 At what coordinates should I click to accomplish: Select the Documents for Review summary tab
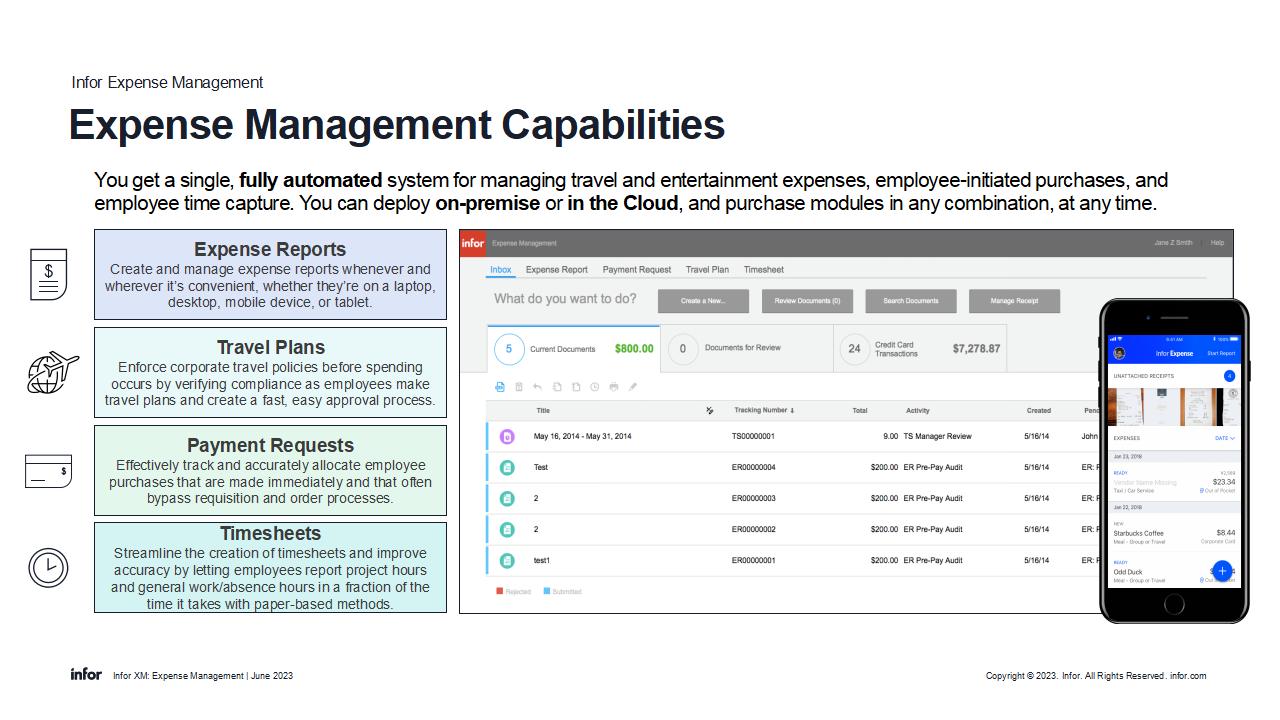coord(747,349)
